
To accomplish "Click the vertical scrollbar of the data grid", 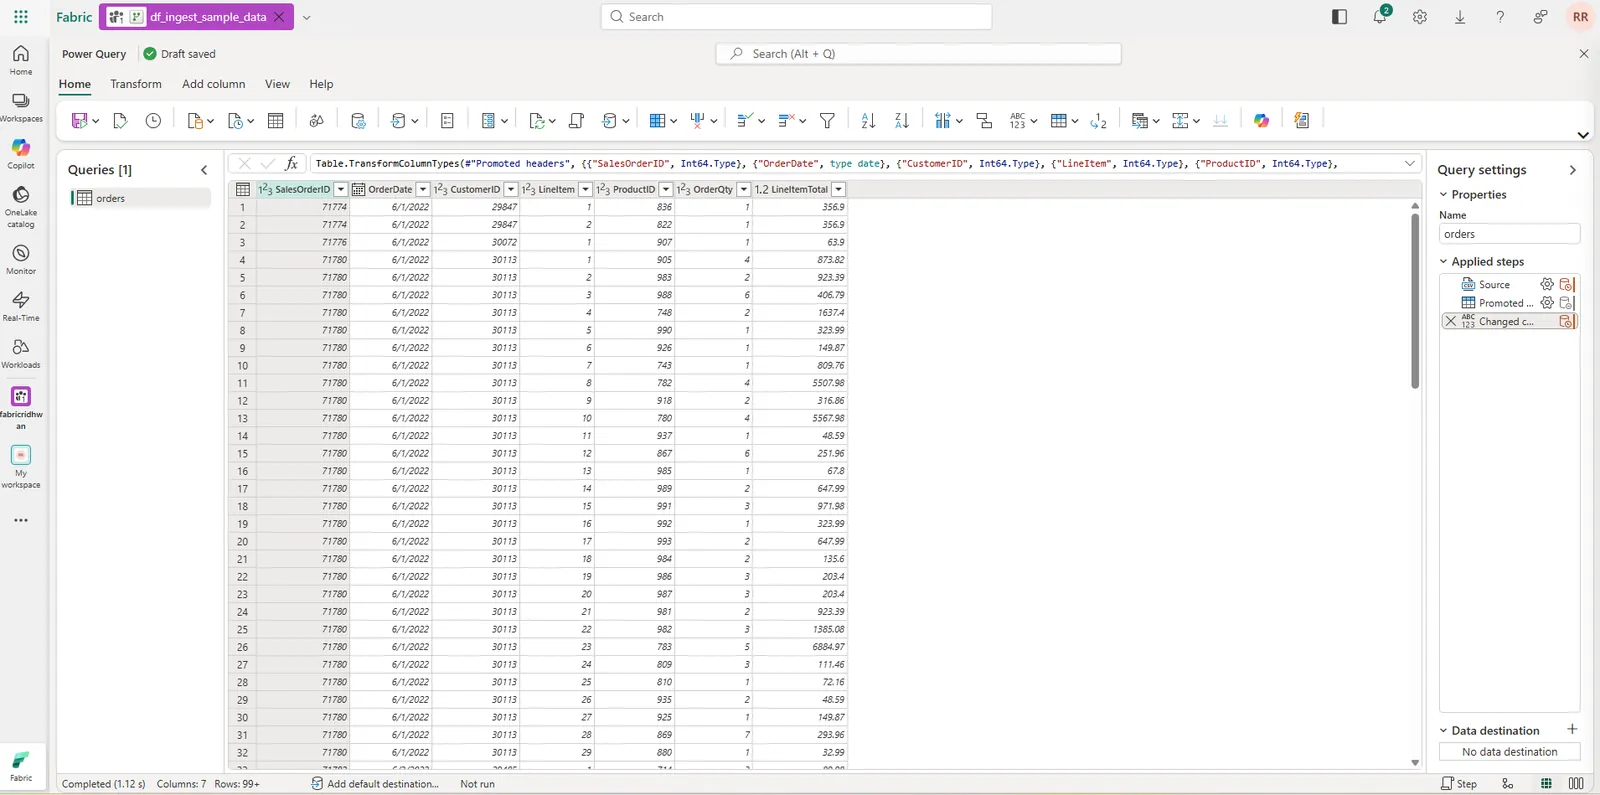I will pos(1414,300).
